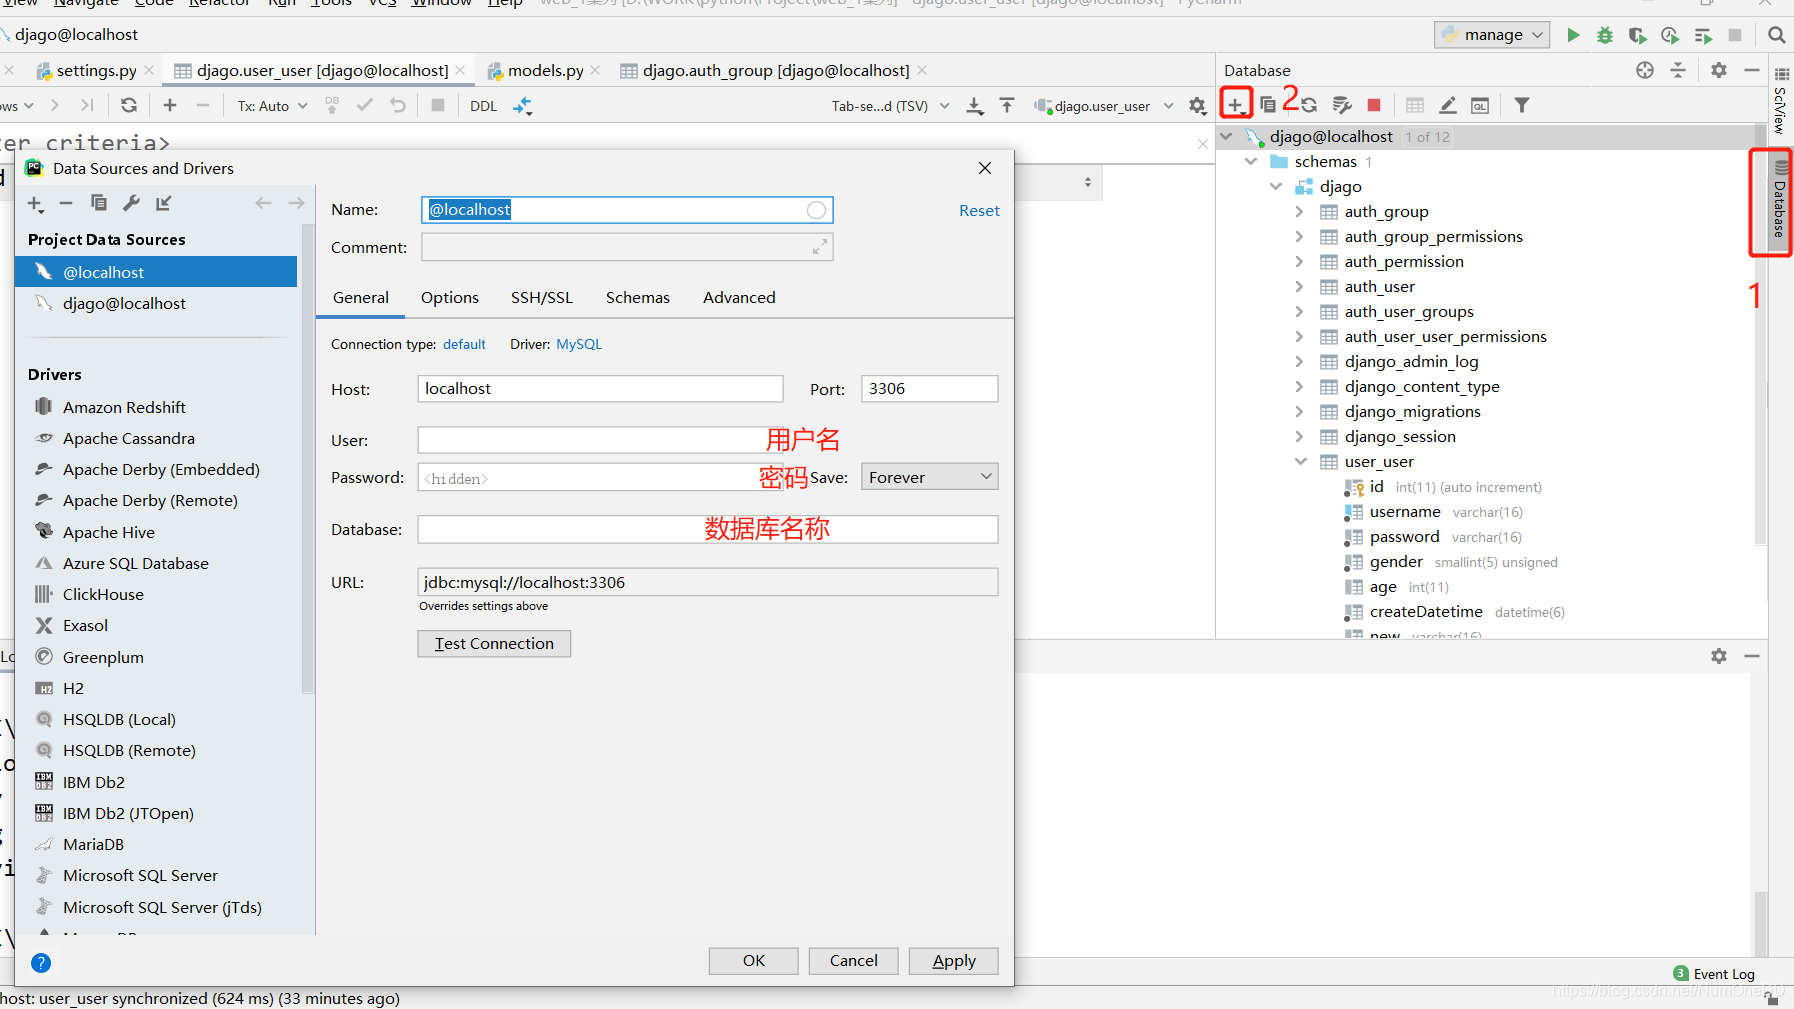The width and height of the screenshot is (1794, 1009).
Task: Open the djago.user_user target dropdown in the editor toolbar
Action: point(1104,106)
